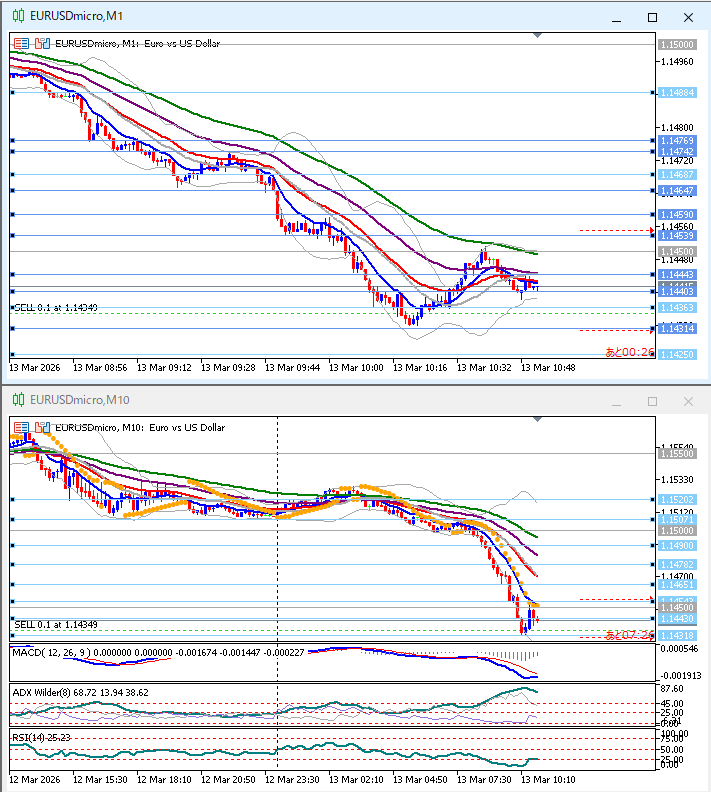711x792 pixels.
Task: Open the EURUSDmicro,M10 title bar chart icon
Action: tap(17, 400)
